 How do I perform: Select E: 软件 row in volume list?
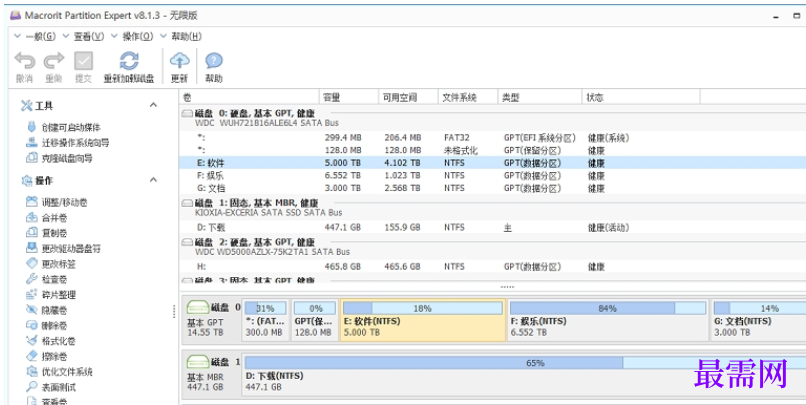point(492,163)
